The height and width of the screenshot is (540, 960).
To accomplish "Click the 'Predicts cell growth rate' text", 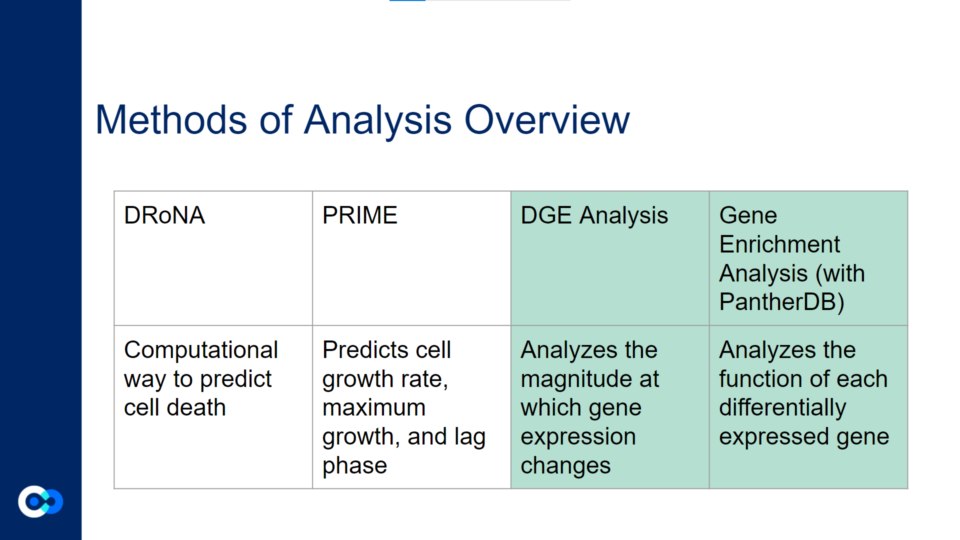I will 386,365.
